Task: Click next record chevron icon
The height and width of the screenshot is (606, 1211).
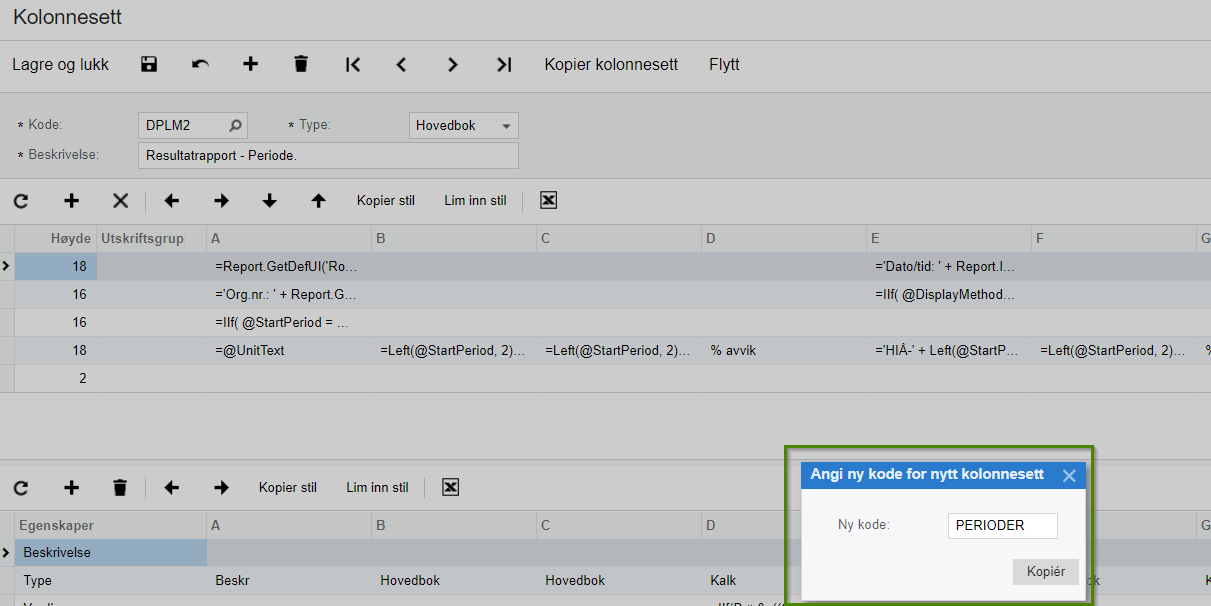Action: click(x=452, y=64)
